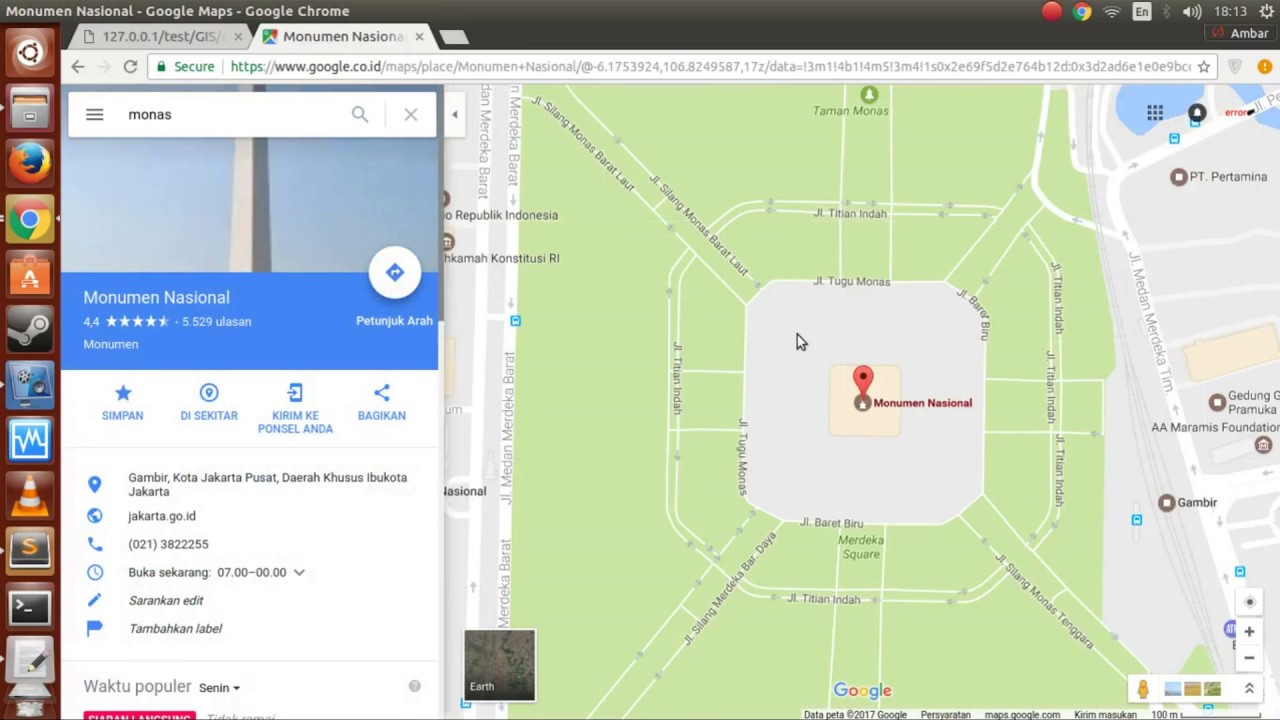Screen dimensions: 1280x720
Task: Open VLC from the launcher
Action: click(30, 495)
